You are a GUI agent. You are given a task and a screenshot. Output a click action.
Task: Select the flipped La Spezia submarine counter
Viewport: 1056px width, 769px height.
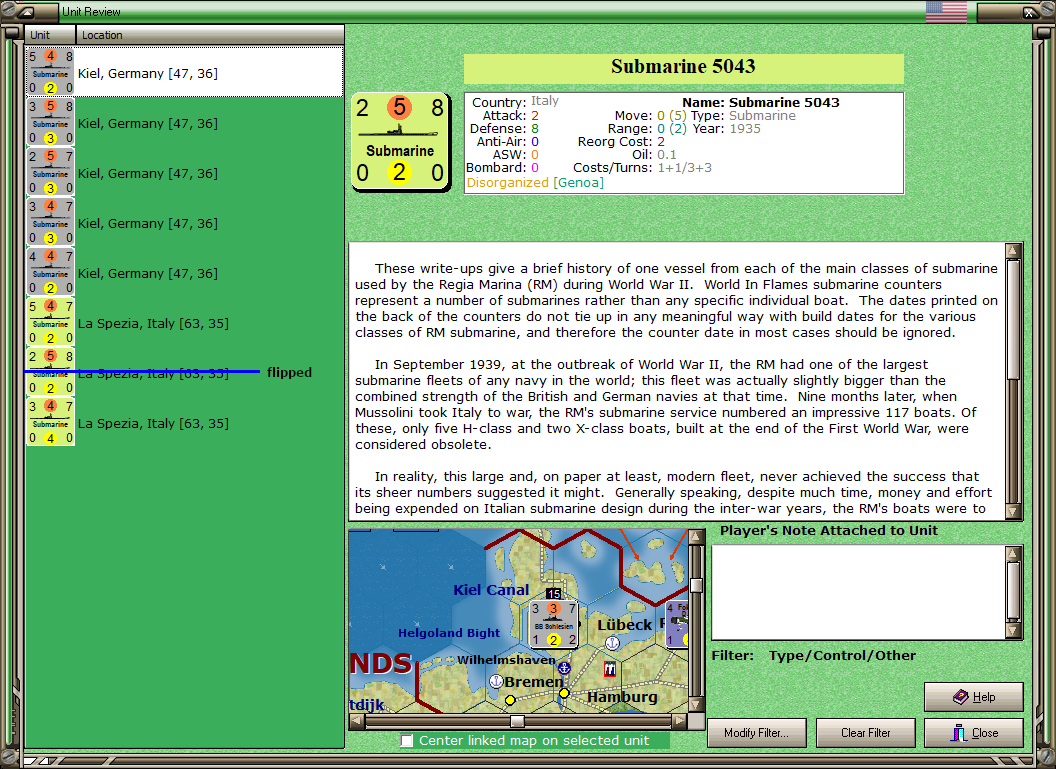[x=51, y=372]
